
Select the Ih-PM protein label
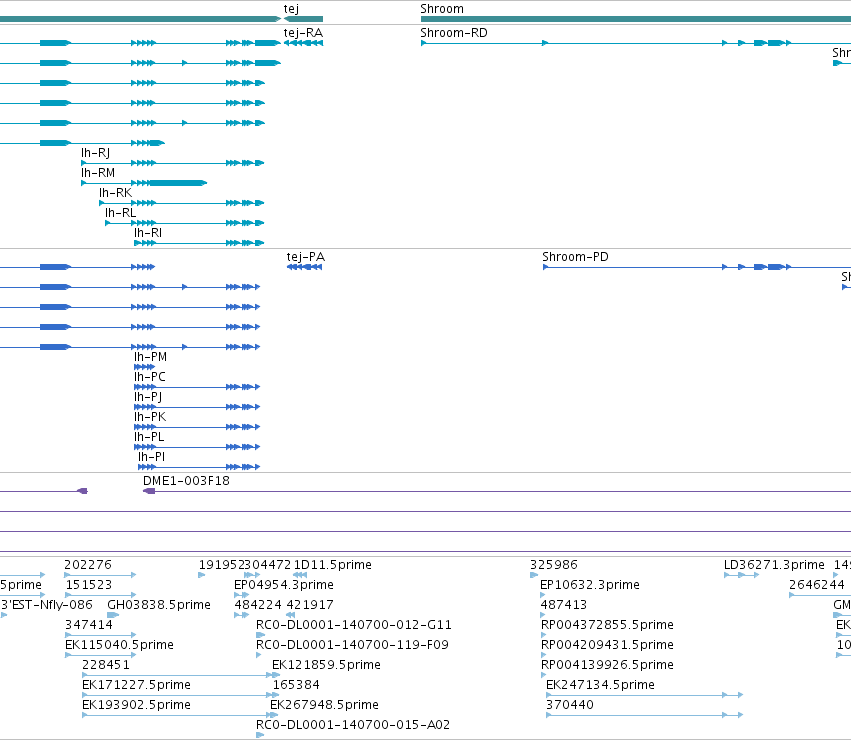click(150, 357)
